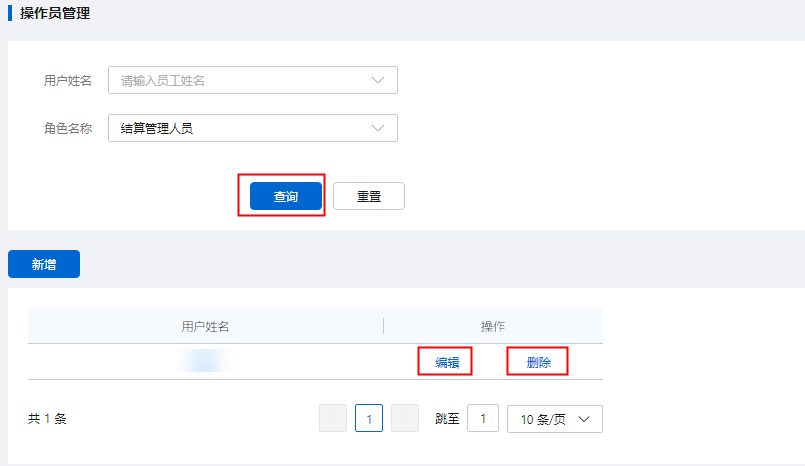
Task: Click the blurred user name cell
Action: 205,361
